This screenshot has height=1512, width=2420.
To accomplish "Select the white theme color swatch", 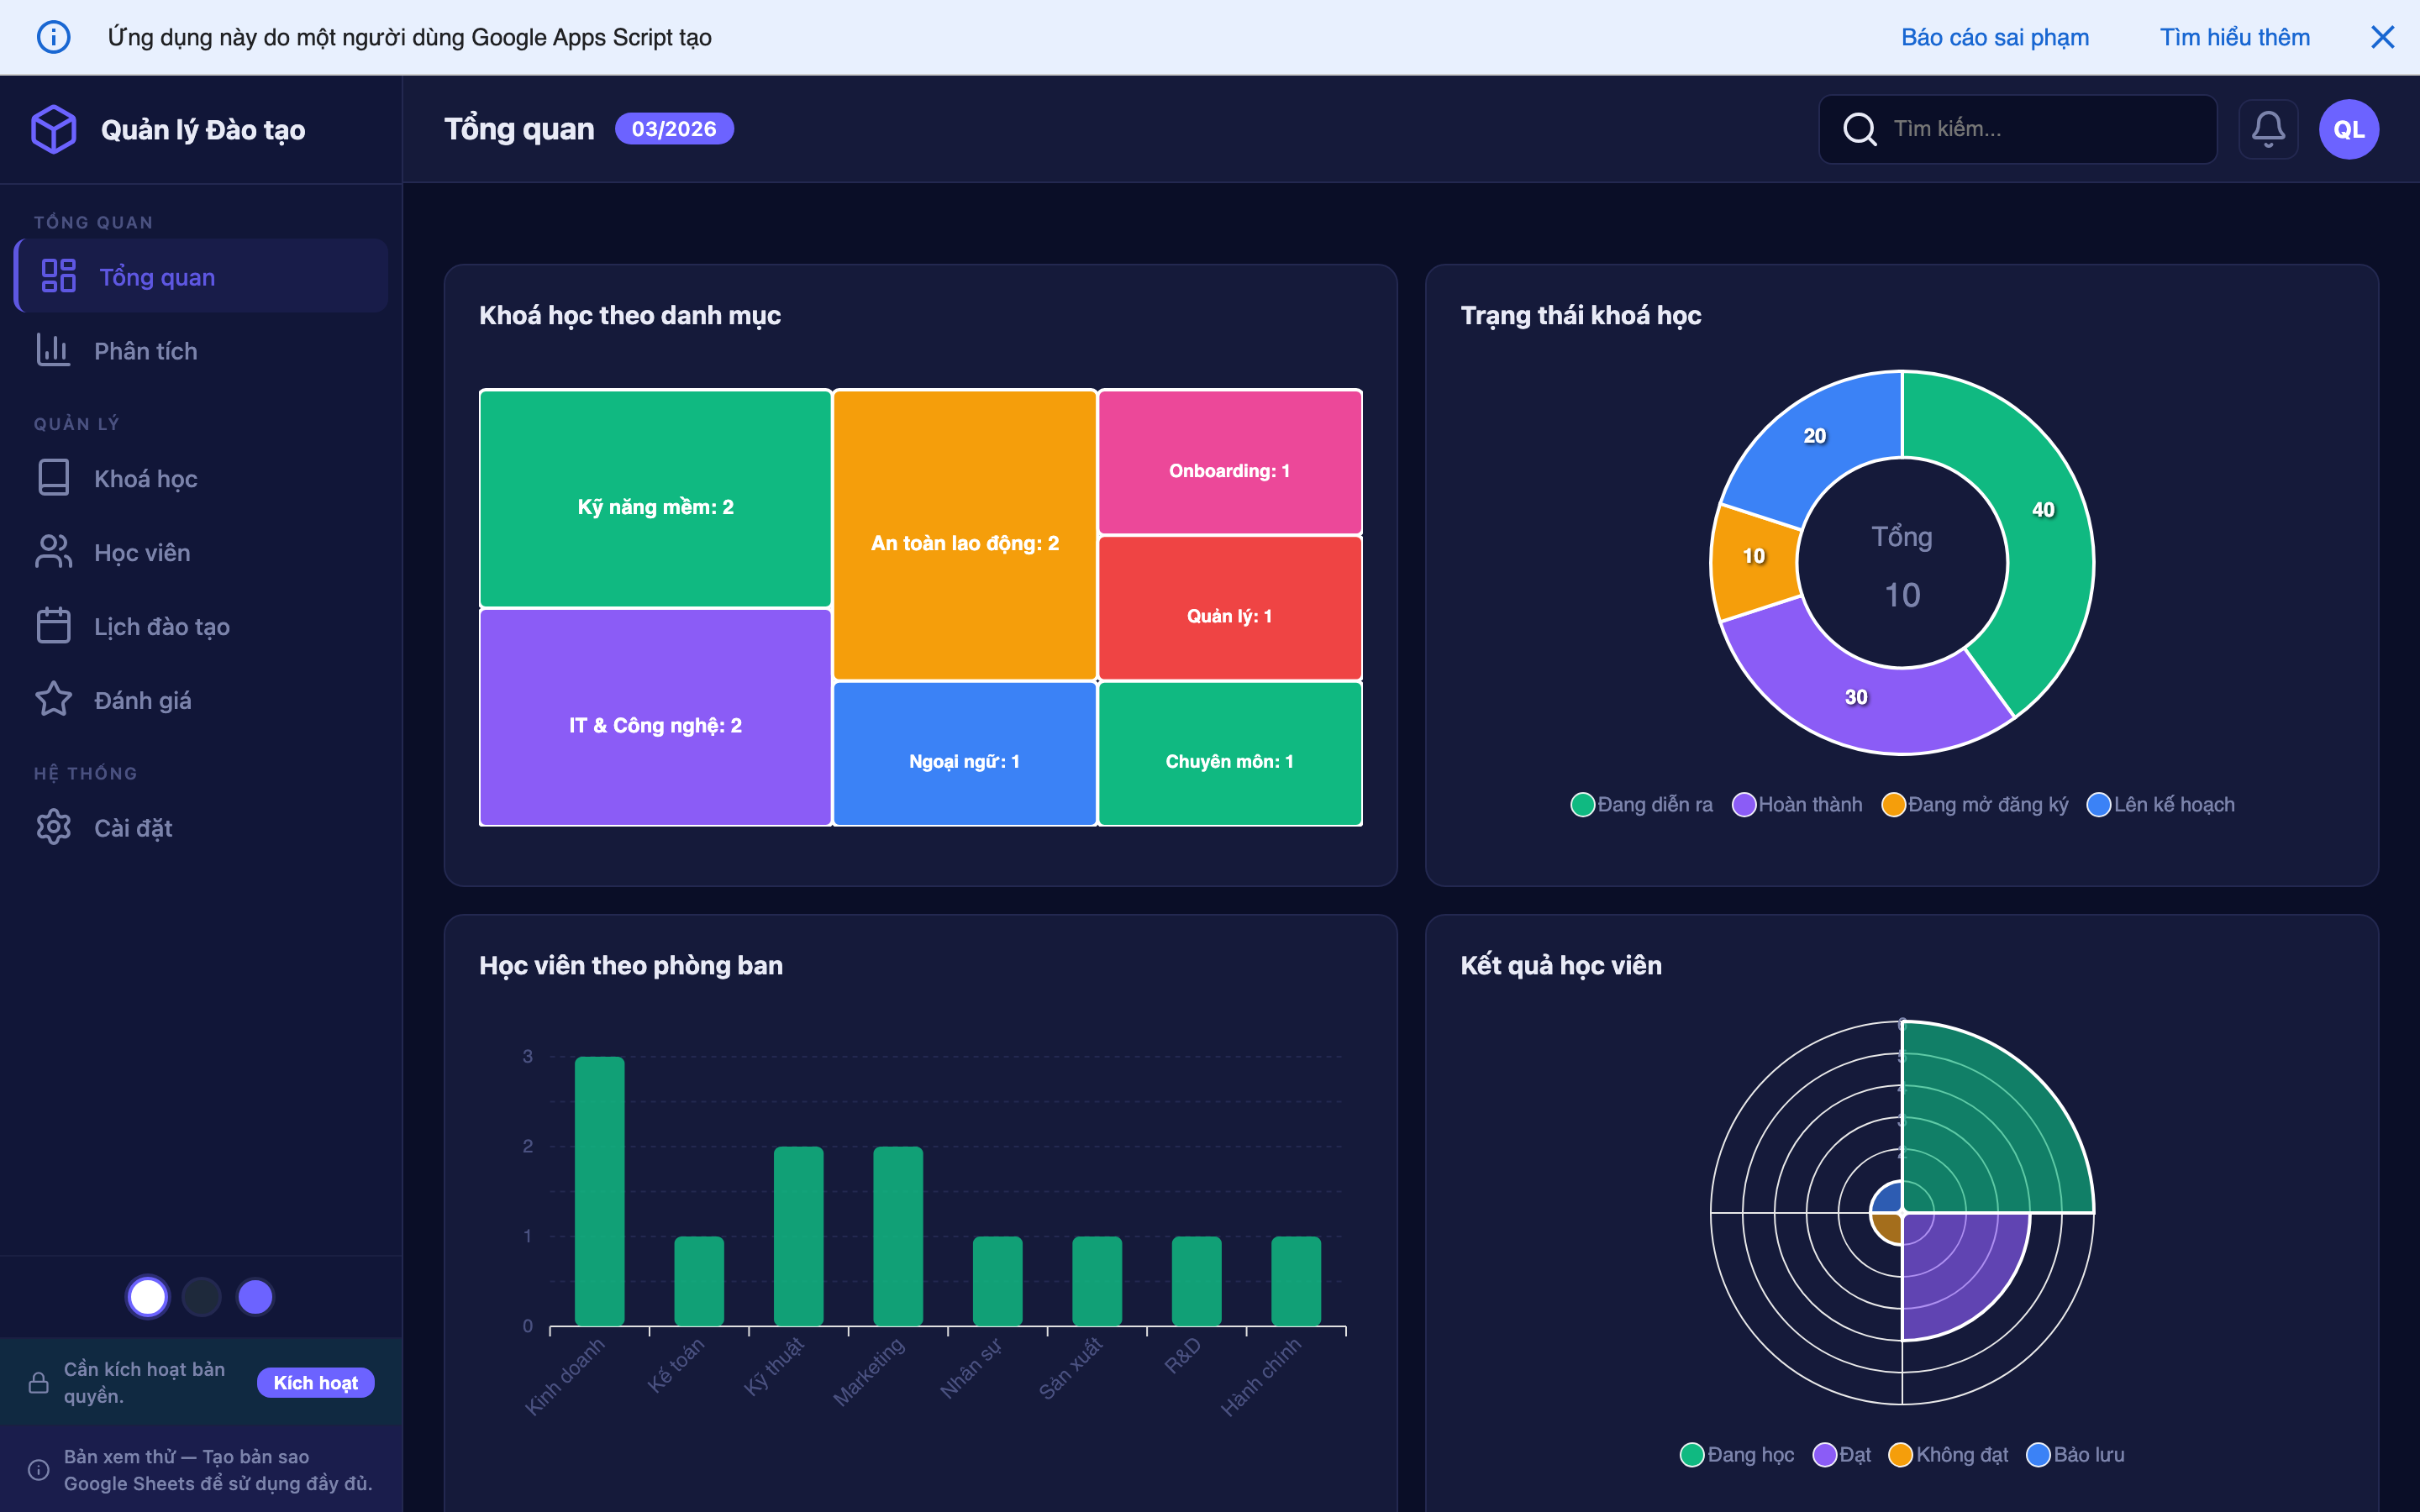I will click(148, 1297).
